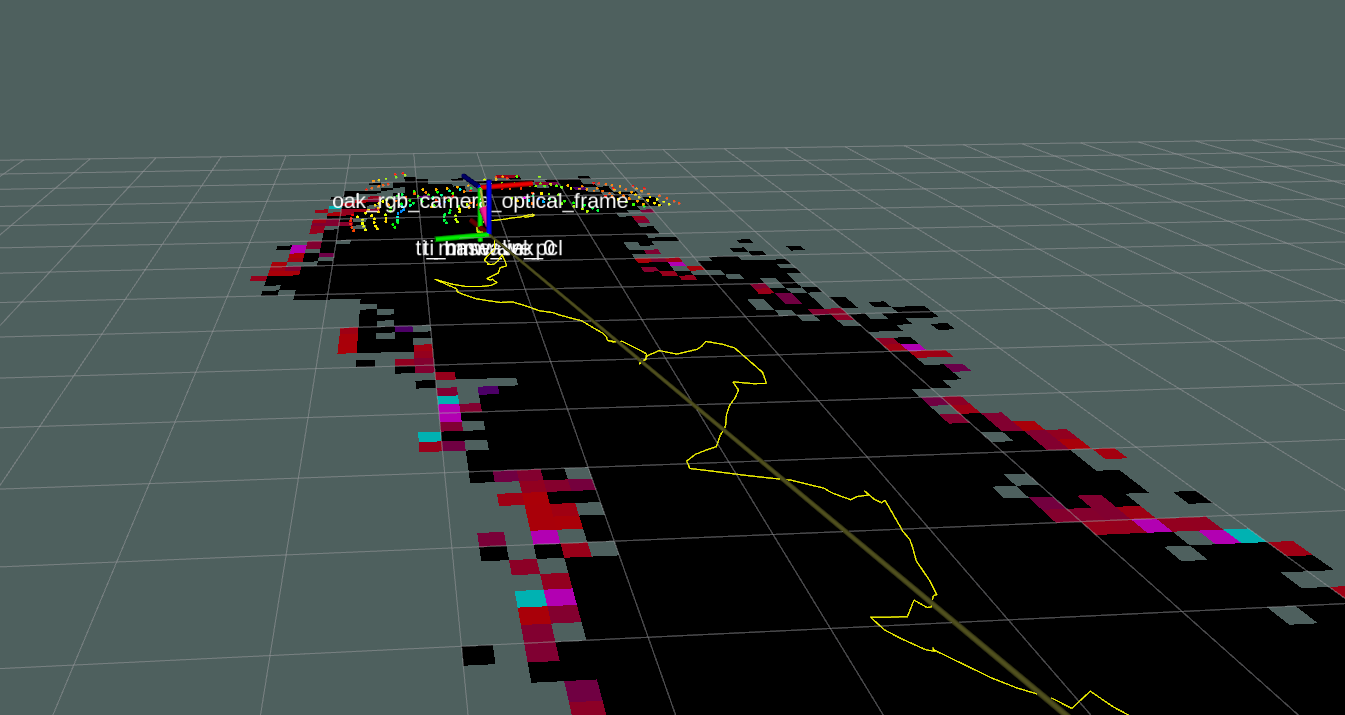Viewport: 1345px width, 715px height.
Task: Click the oak_rgb_camera_optical_frame label
Action: 479,201
